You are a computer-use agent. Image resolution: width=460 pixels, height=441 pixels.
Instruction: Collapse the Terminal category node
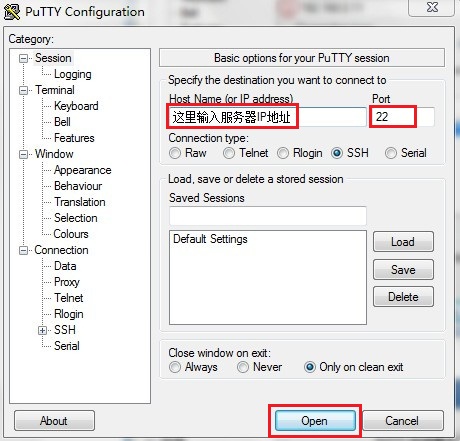click(23, 91)
